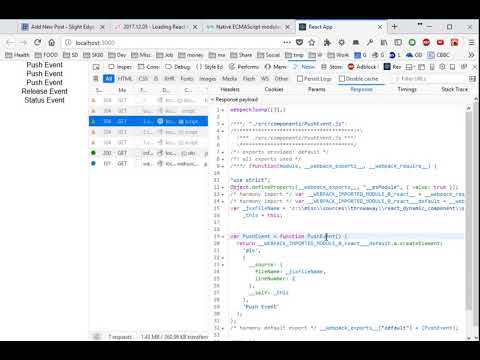This screenshot has height=360, width=480.
Task: Open the Performance devtools panel
Action: coord(244,67)
